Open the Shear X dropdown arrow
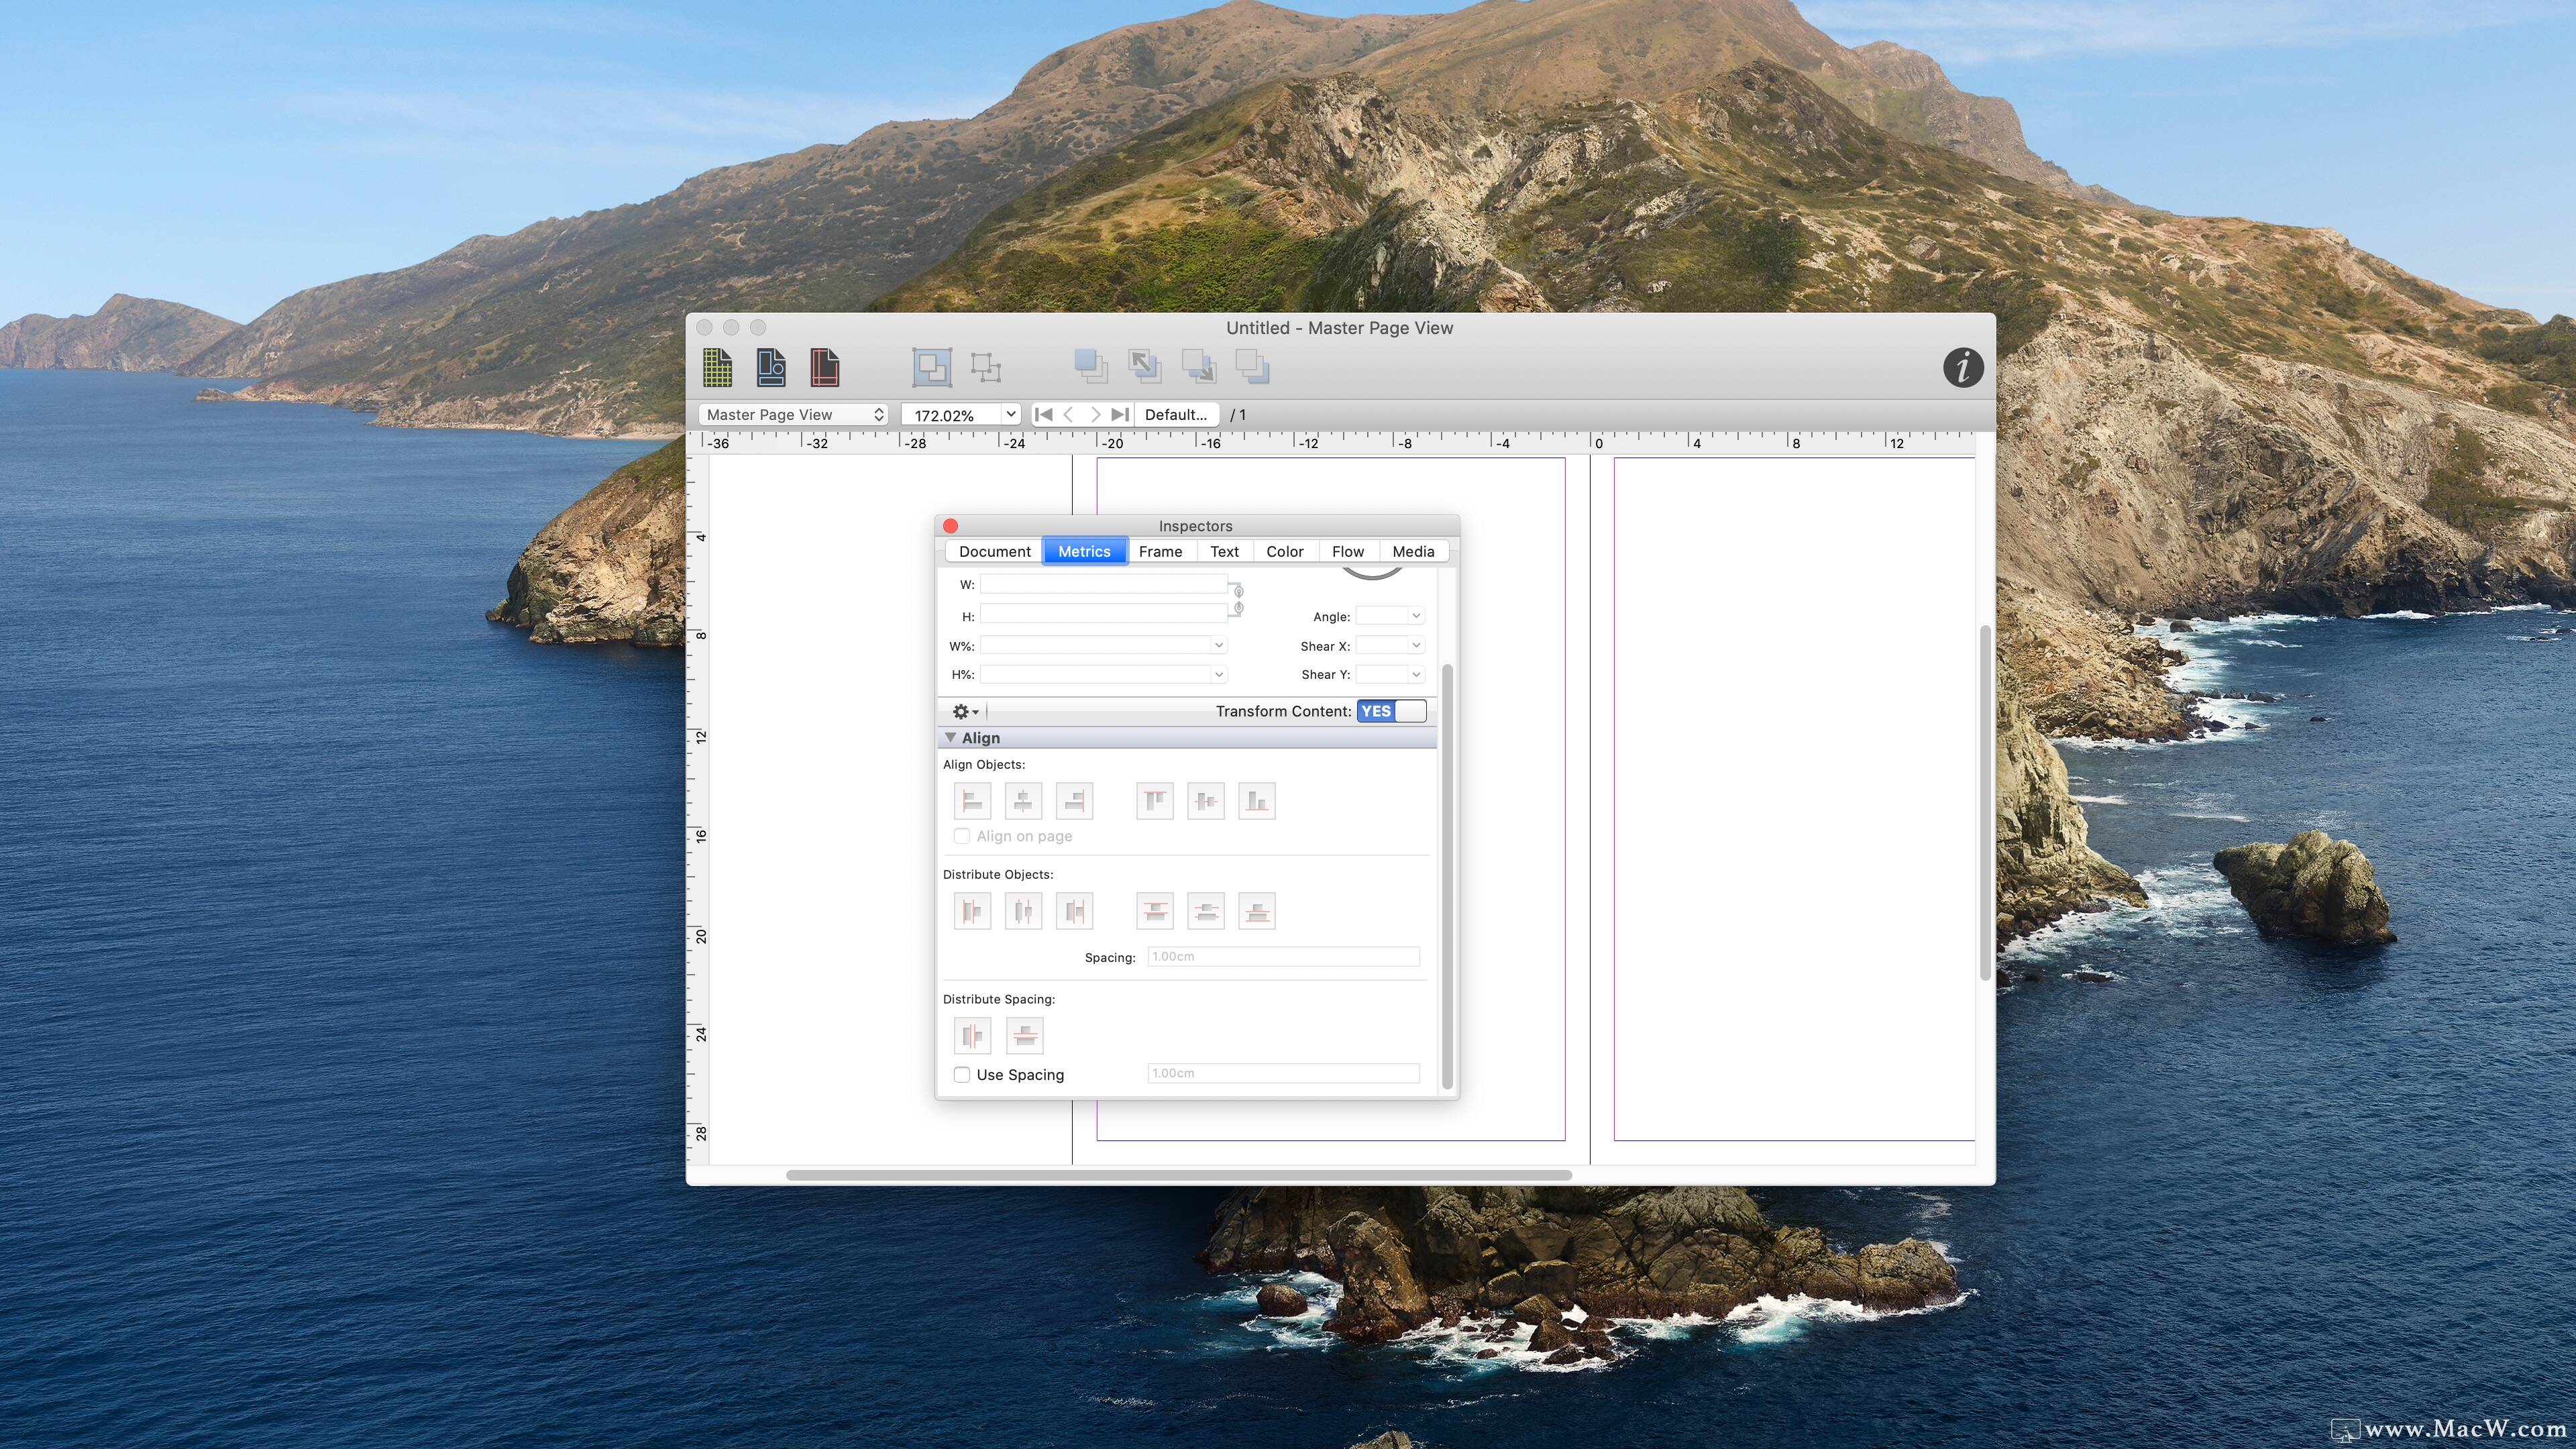 pyautogui.click(x=1416, y=646)
